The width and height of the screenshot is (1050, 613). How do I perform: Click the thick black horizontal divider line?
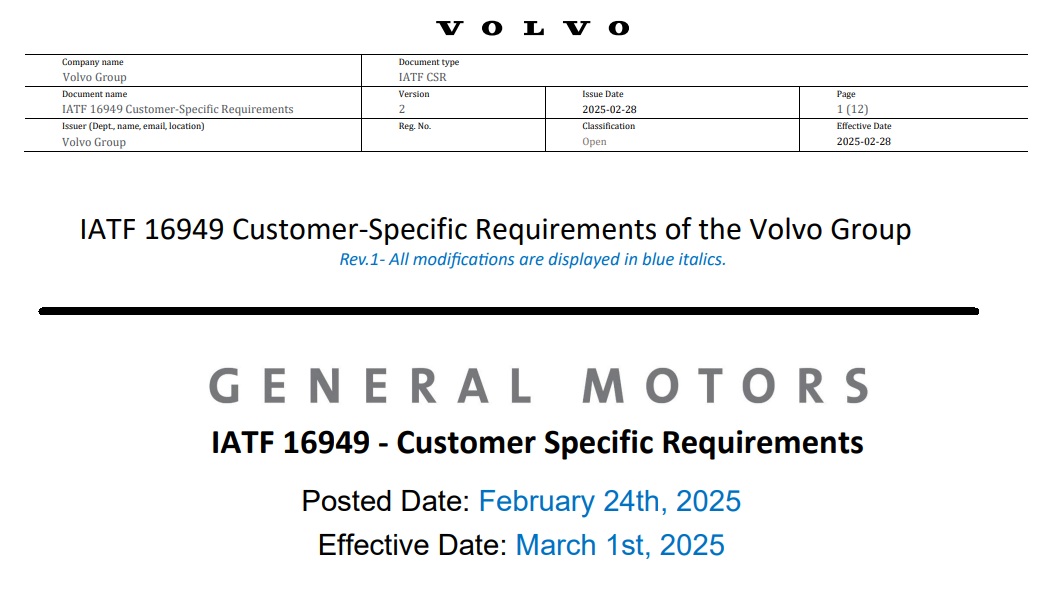pyautogui.click(x=509, y=311)
